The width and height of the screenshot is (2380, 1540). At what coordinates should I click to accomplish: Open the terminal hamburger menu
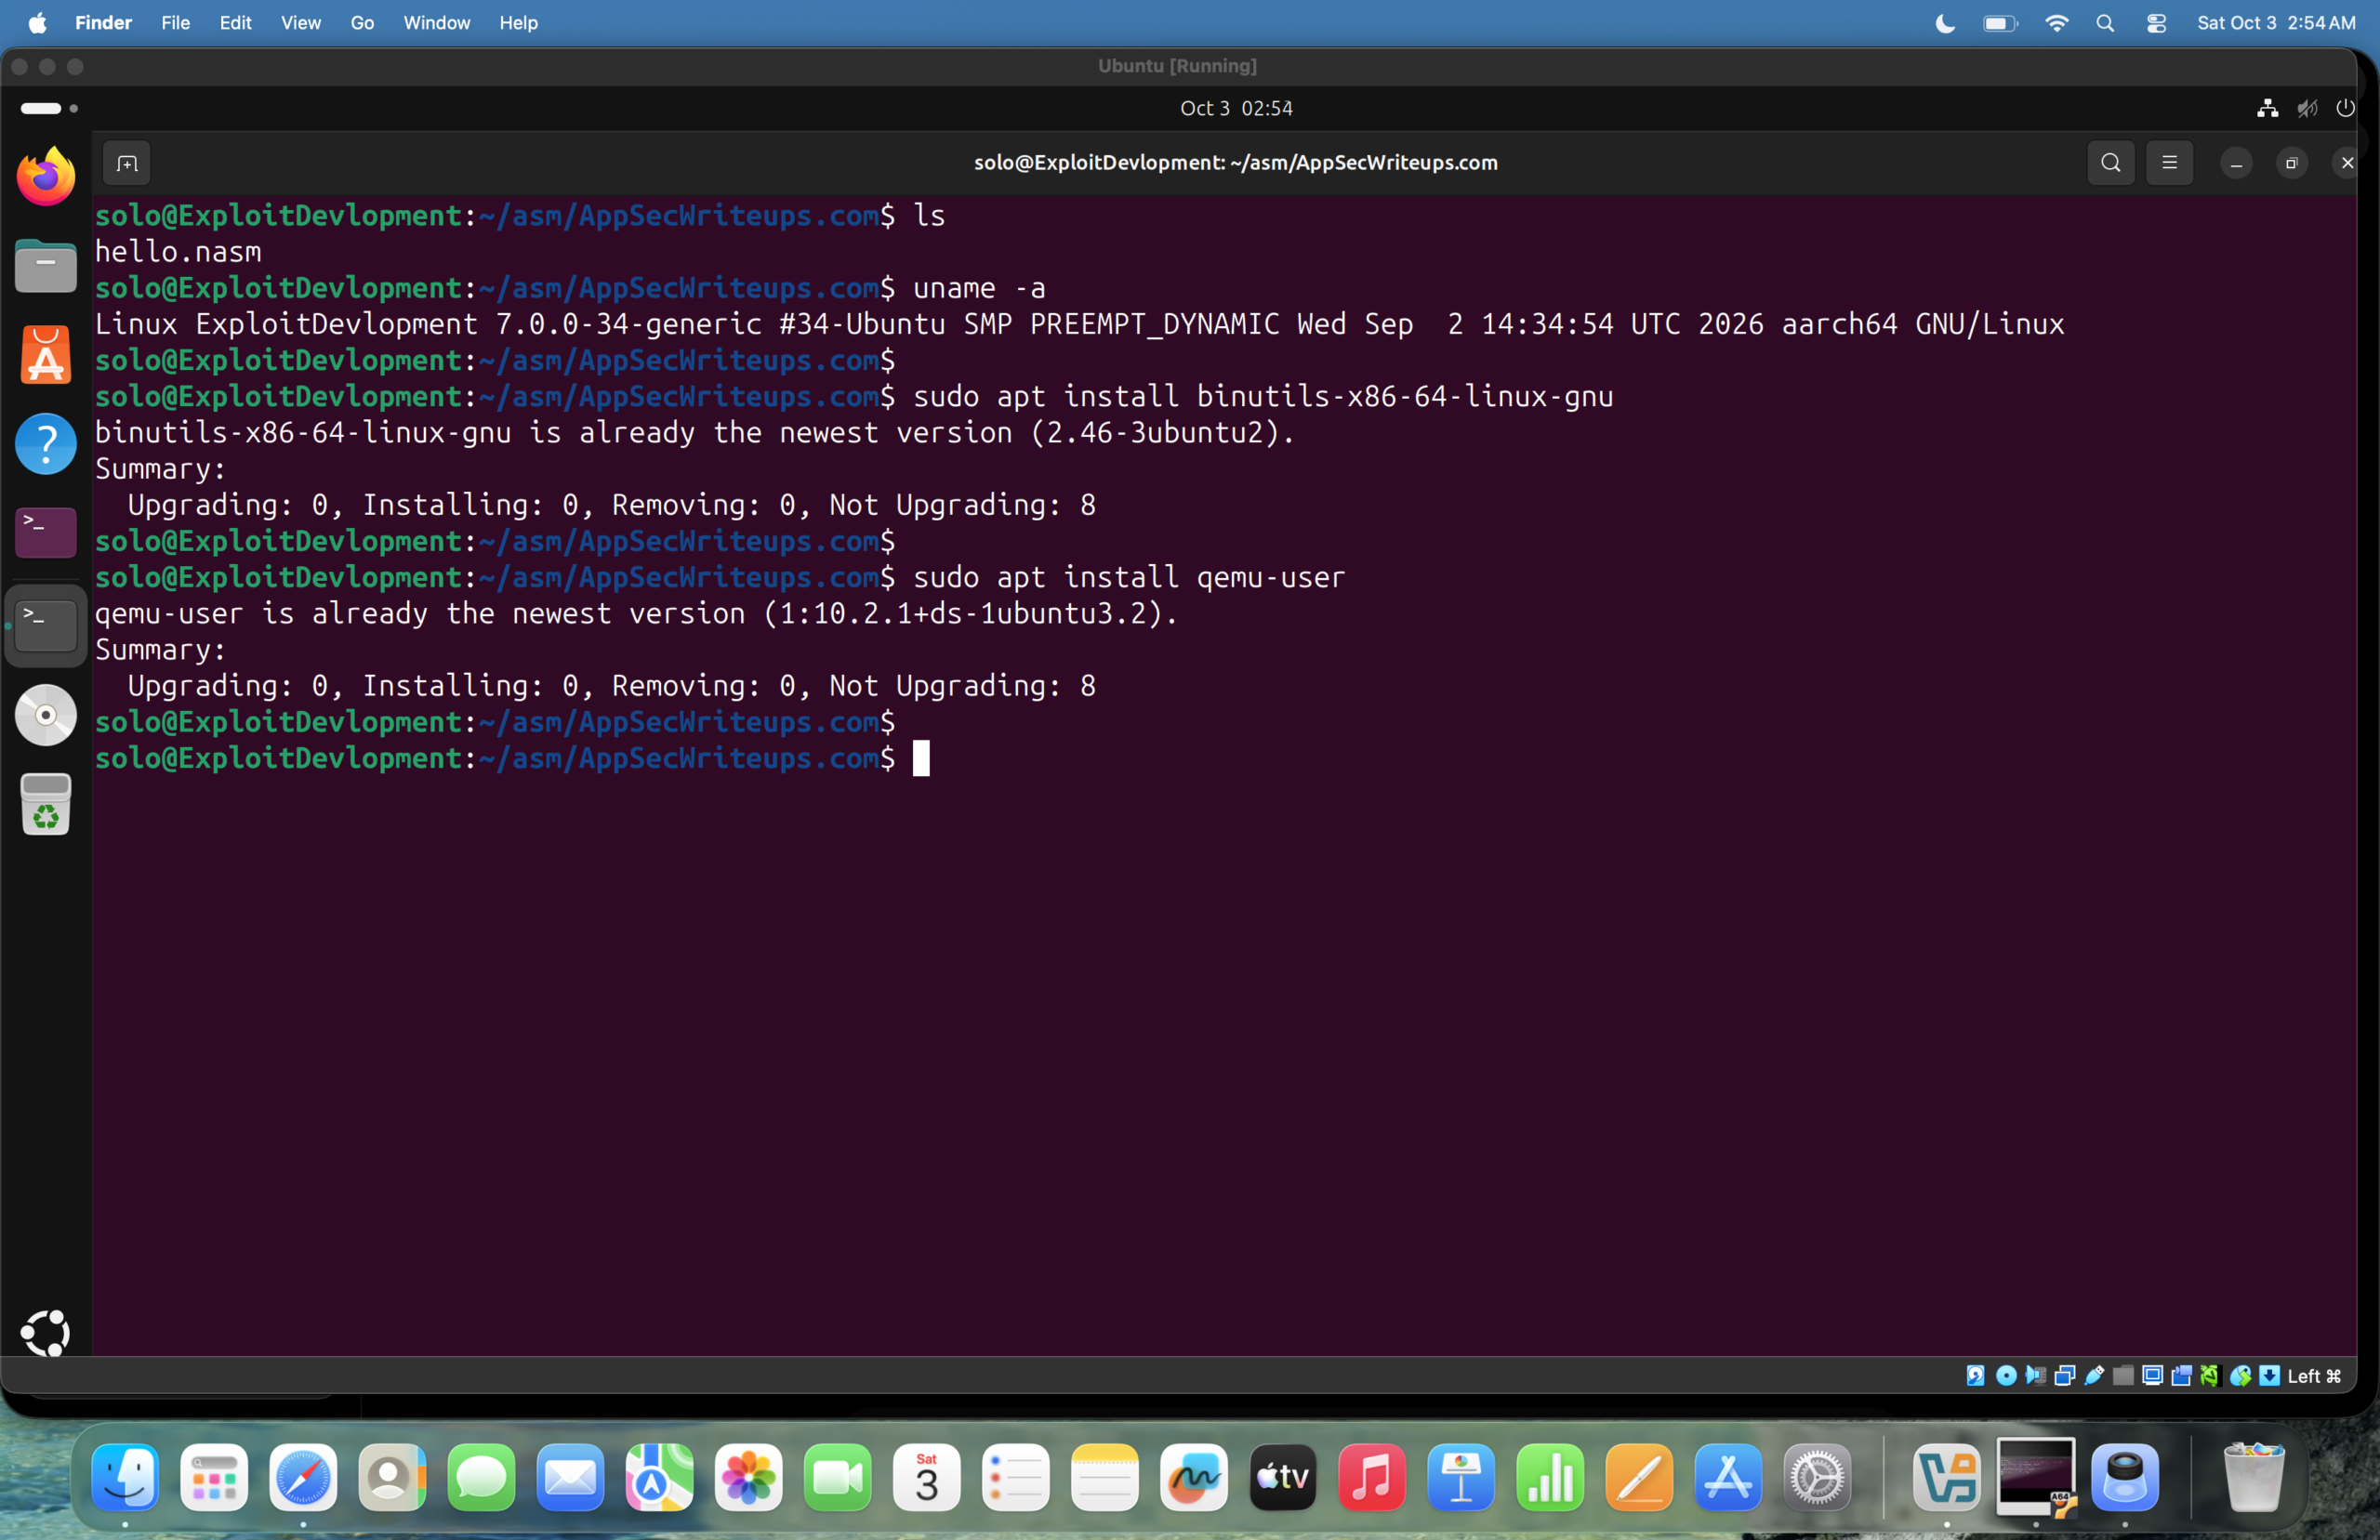[2169, 163]
